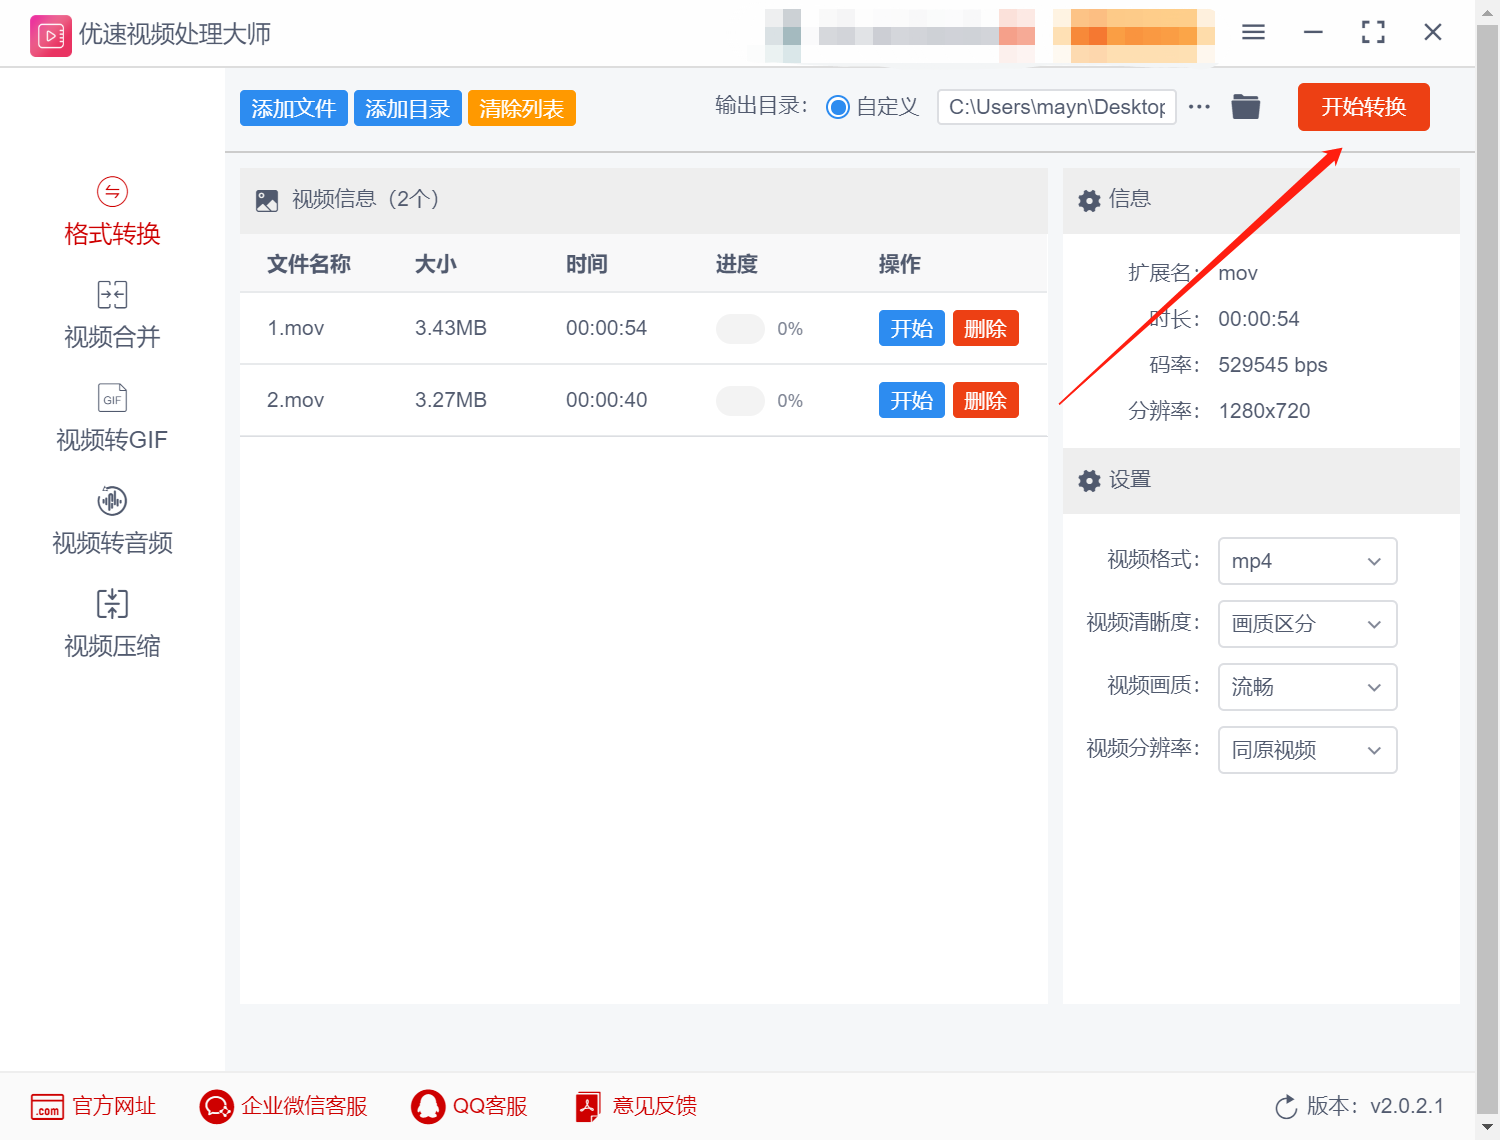The image size is (1500, 1140).
Task: Browse output path with the three dots
Action: (1199, 107)
